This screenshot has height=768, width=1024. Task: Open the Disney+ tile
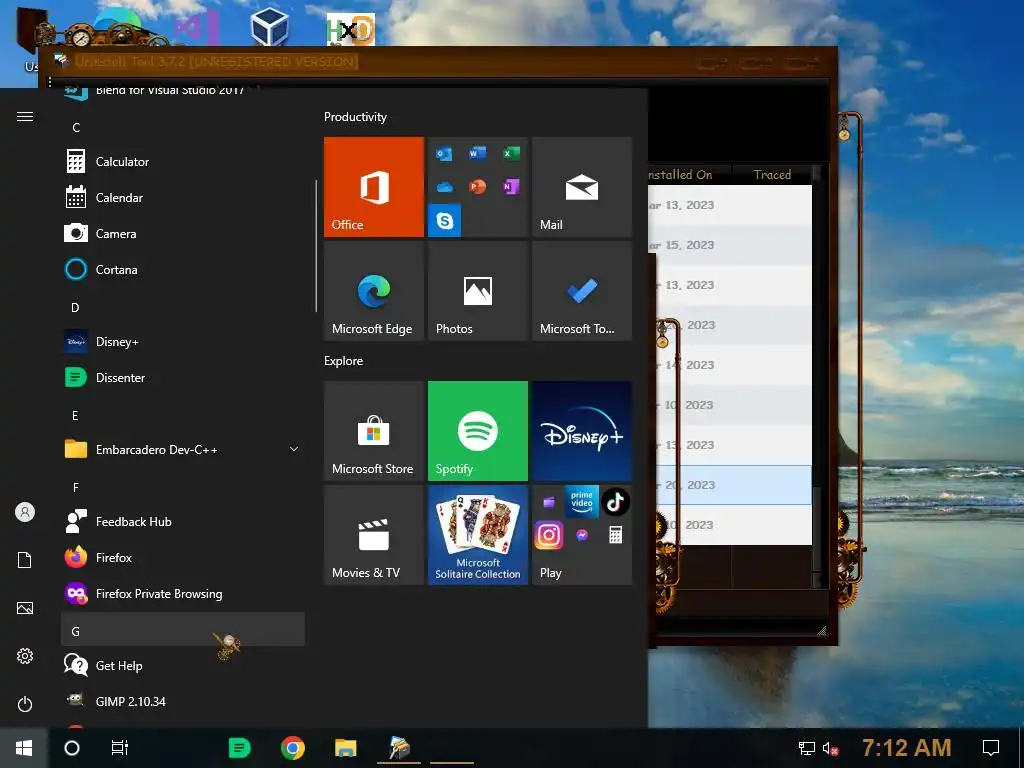coord(582,431)
